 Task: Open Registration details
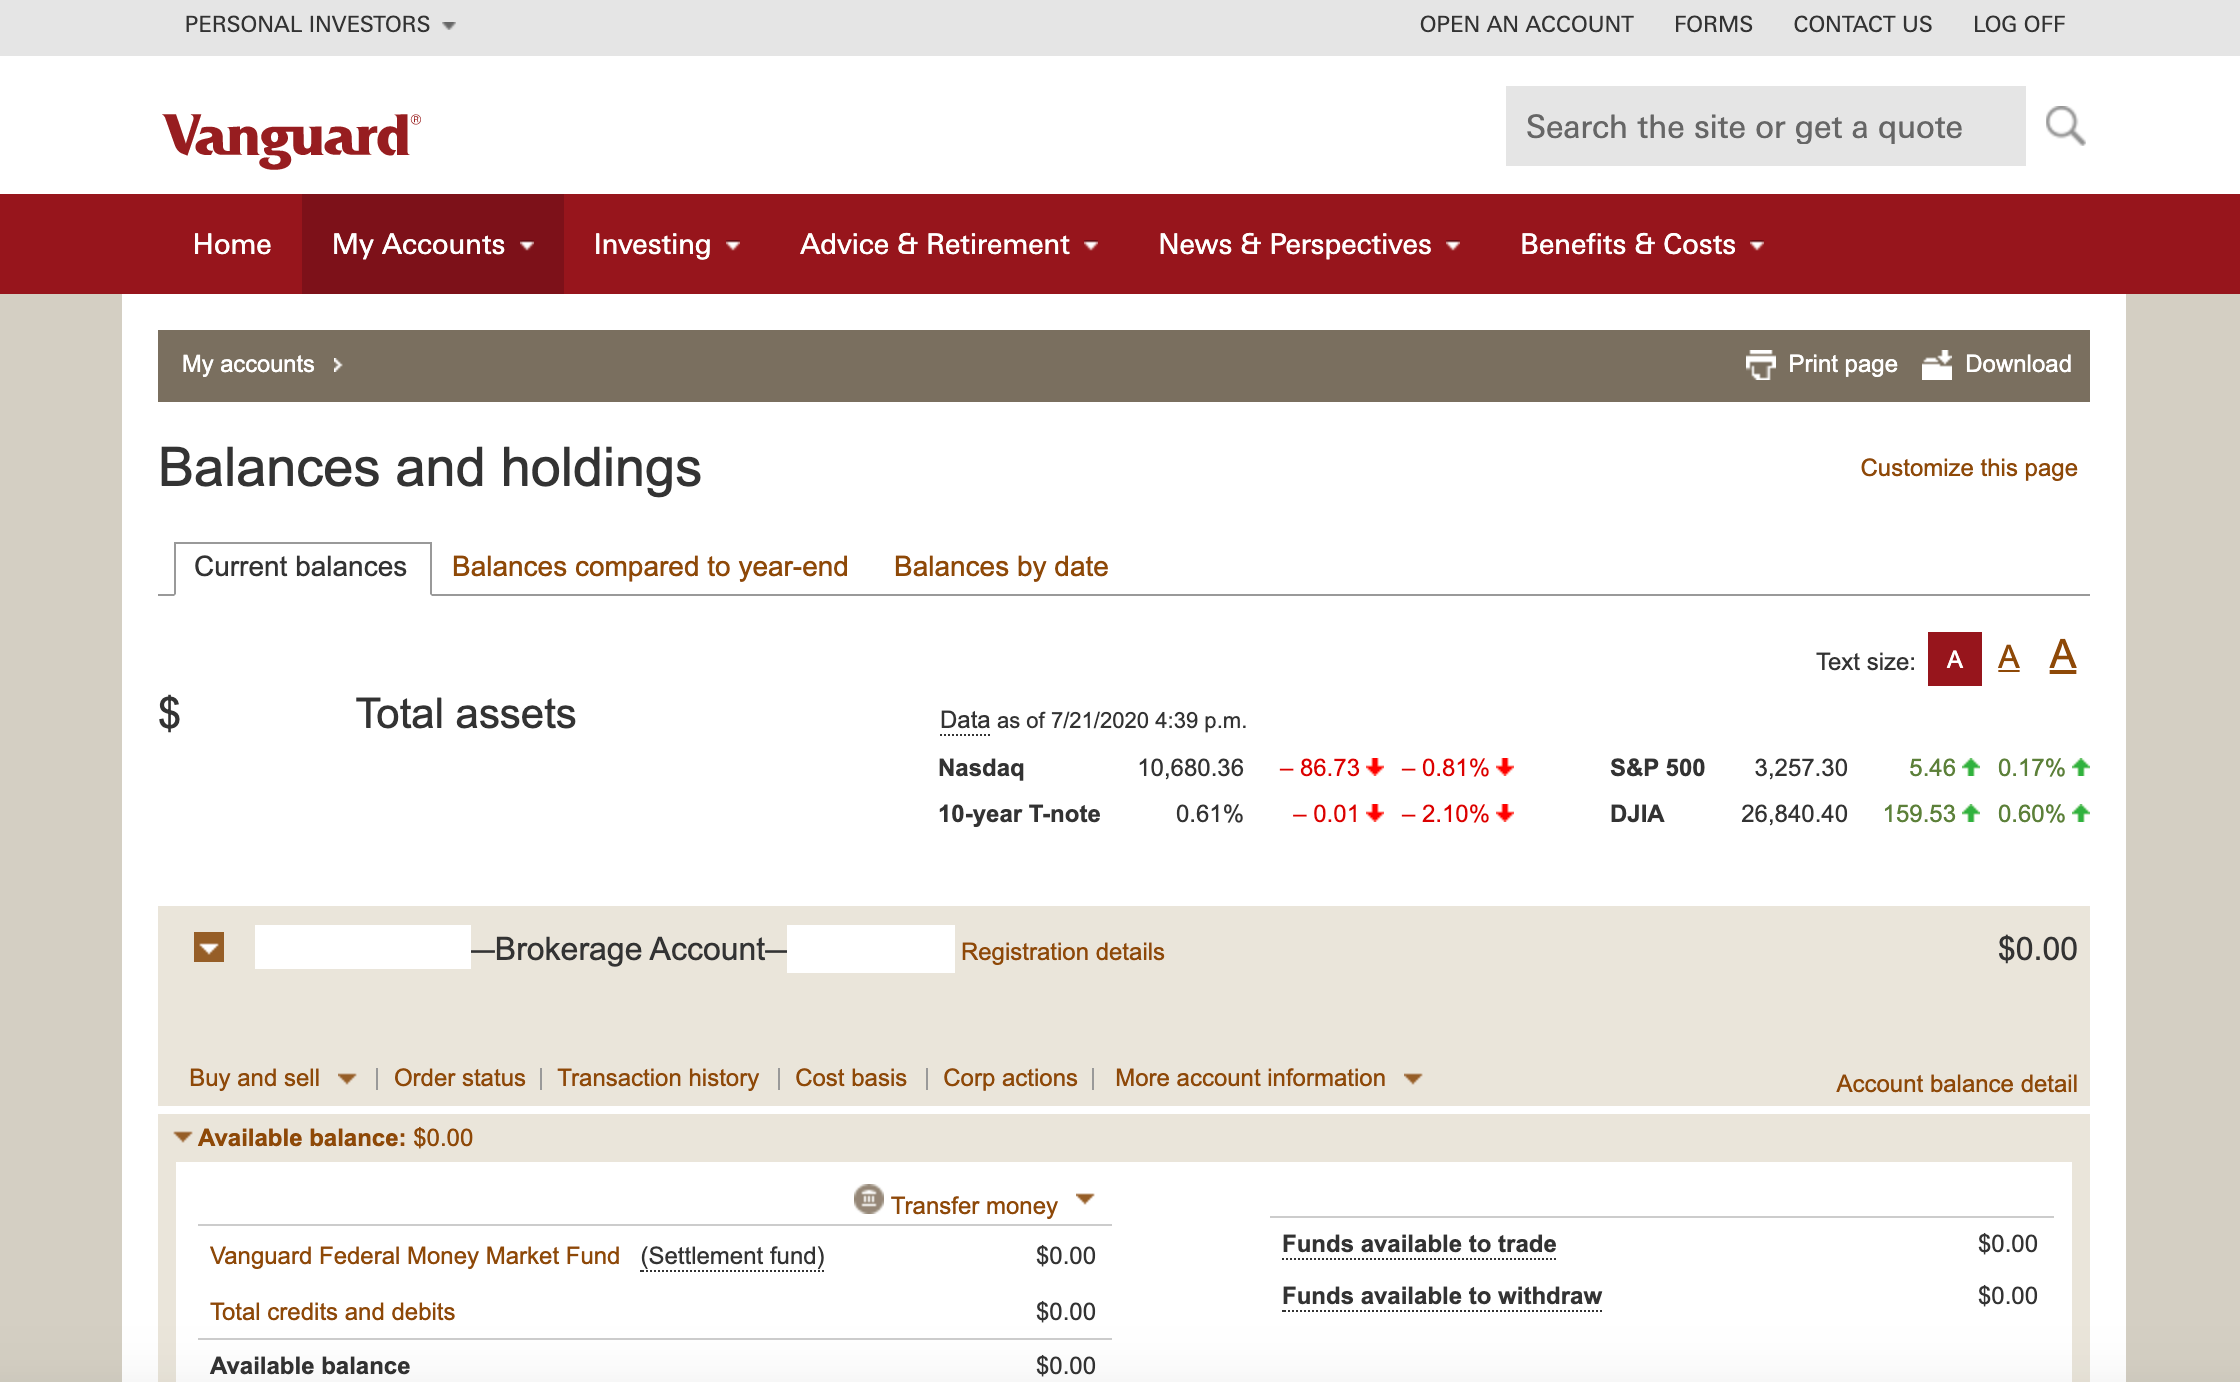1062,952
